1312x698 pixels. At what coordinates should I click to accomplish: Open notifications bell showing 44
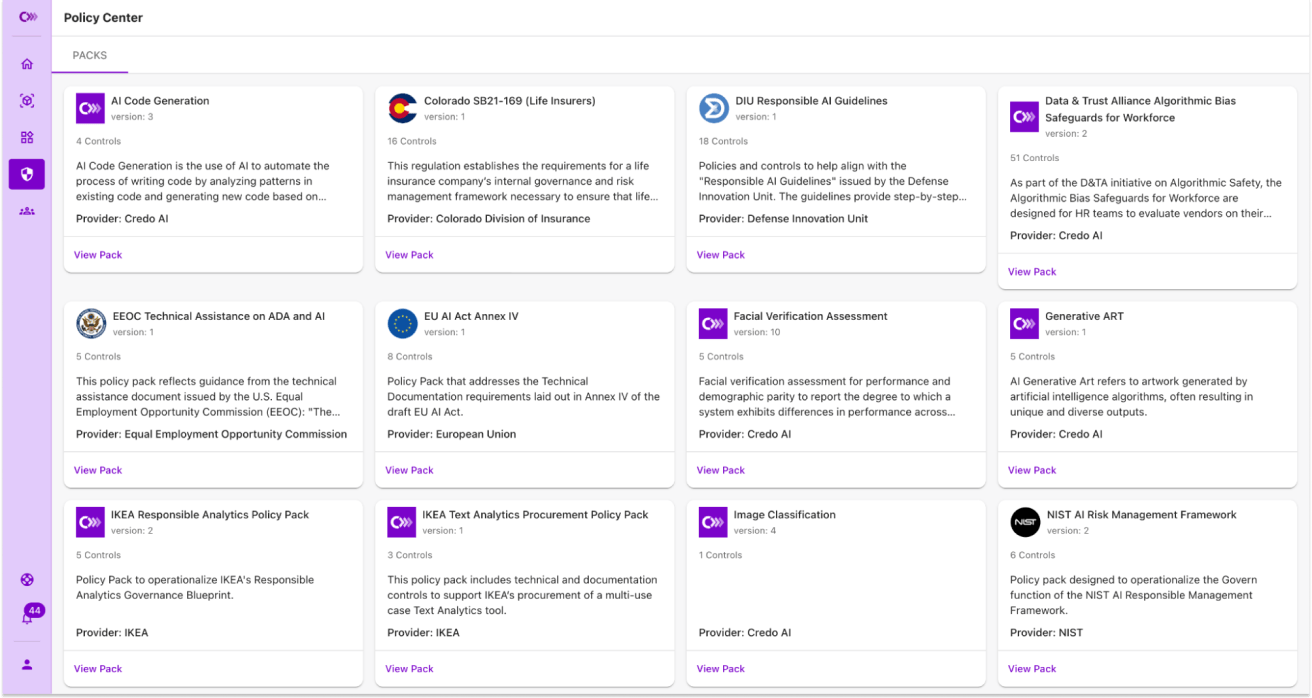(28, 617)
